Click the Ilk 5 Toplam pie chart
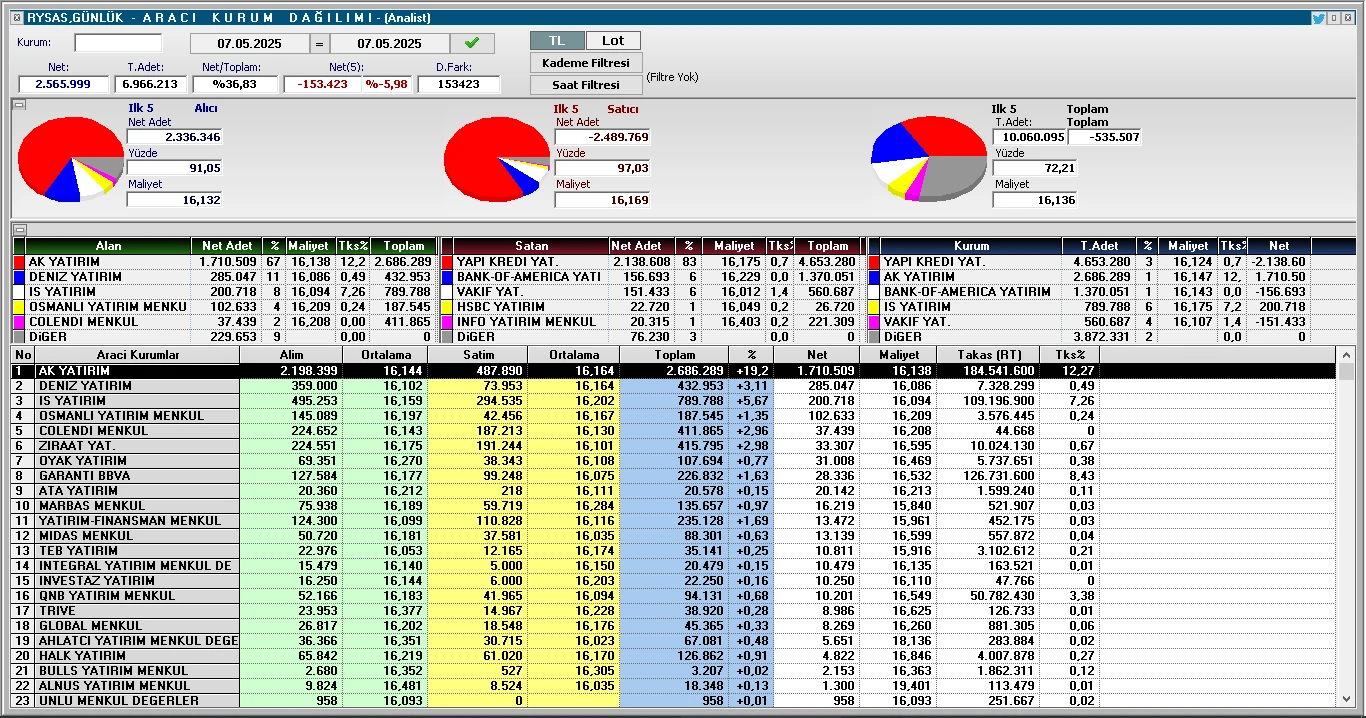This screenshot has width=1366, height=718. point(929,160)
